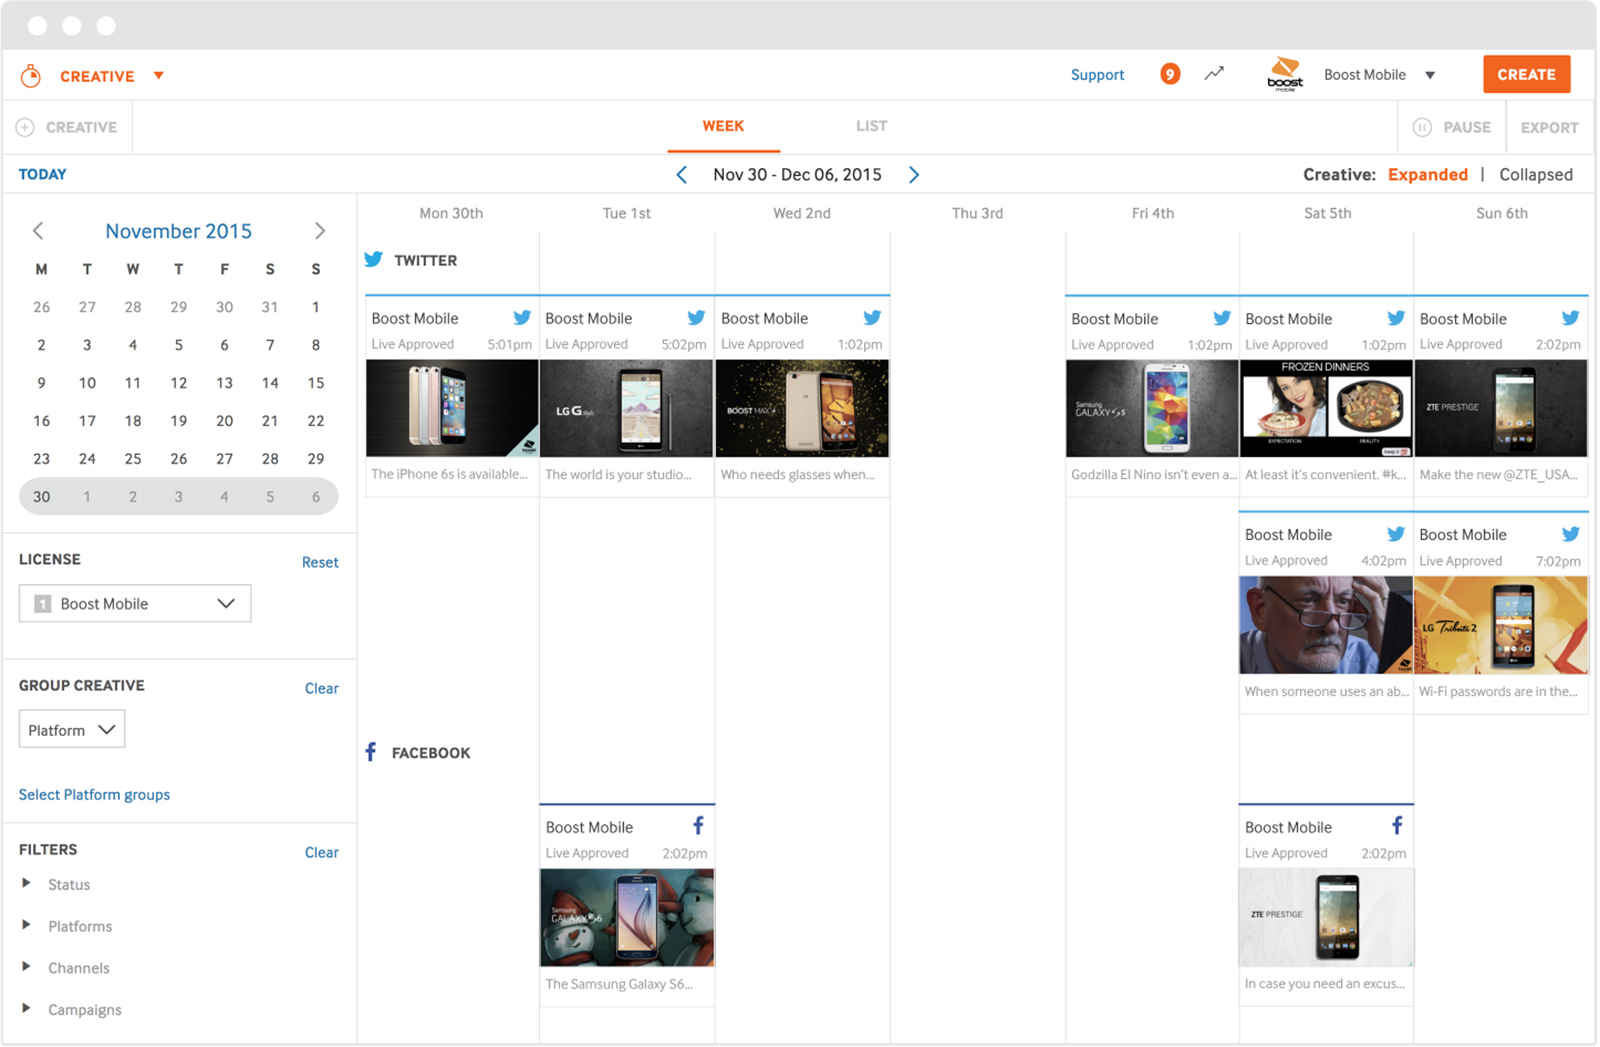Click the Thu 3rd column header
The height and width of the screenshot is (1047, 1600).
pos(977,213)
